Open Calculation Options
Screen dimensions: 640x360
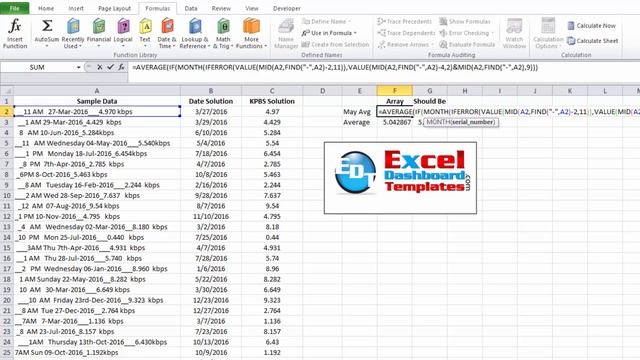coord(548,33)
